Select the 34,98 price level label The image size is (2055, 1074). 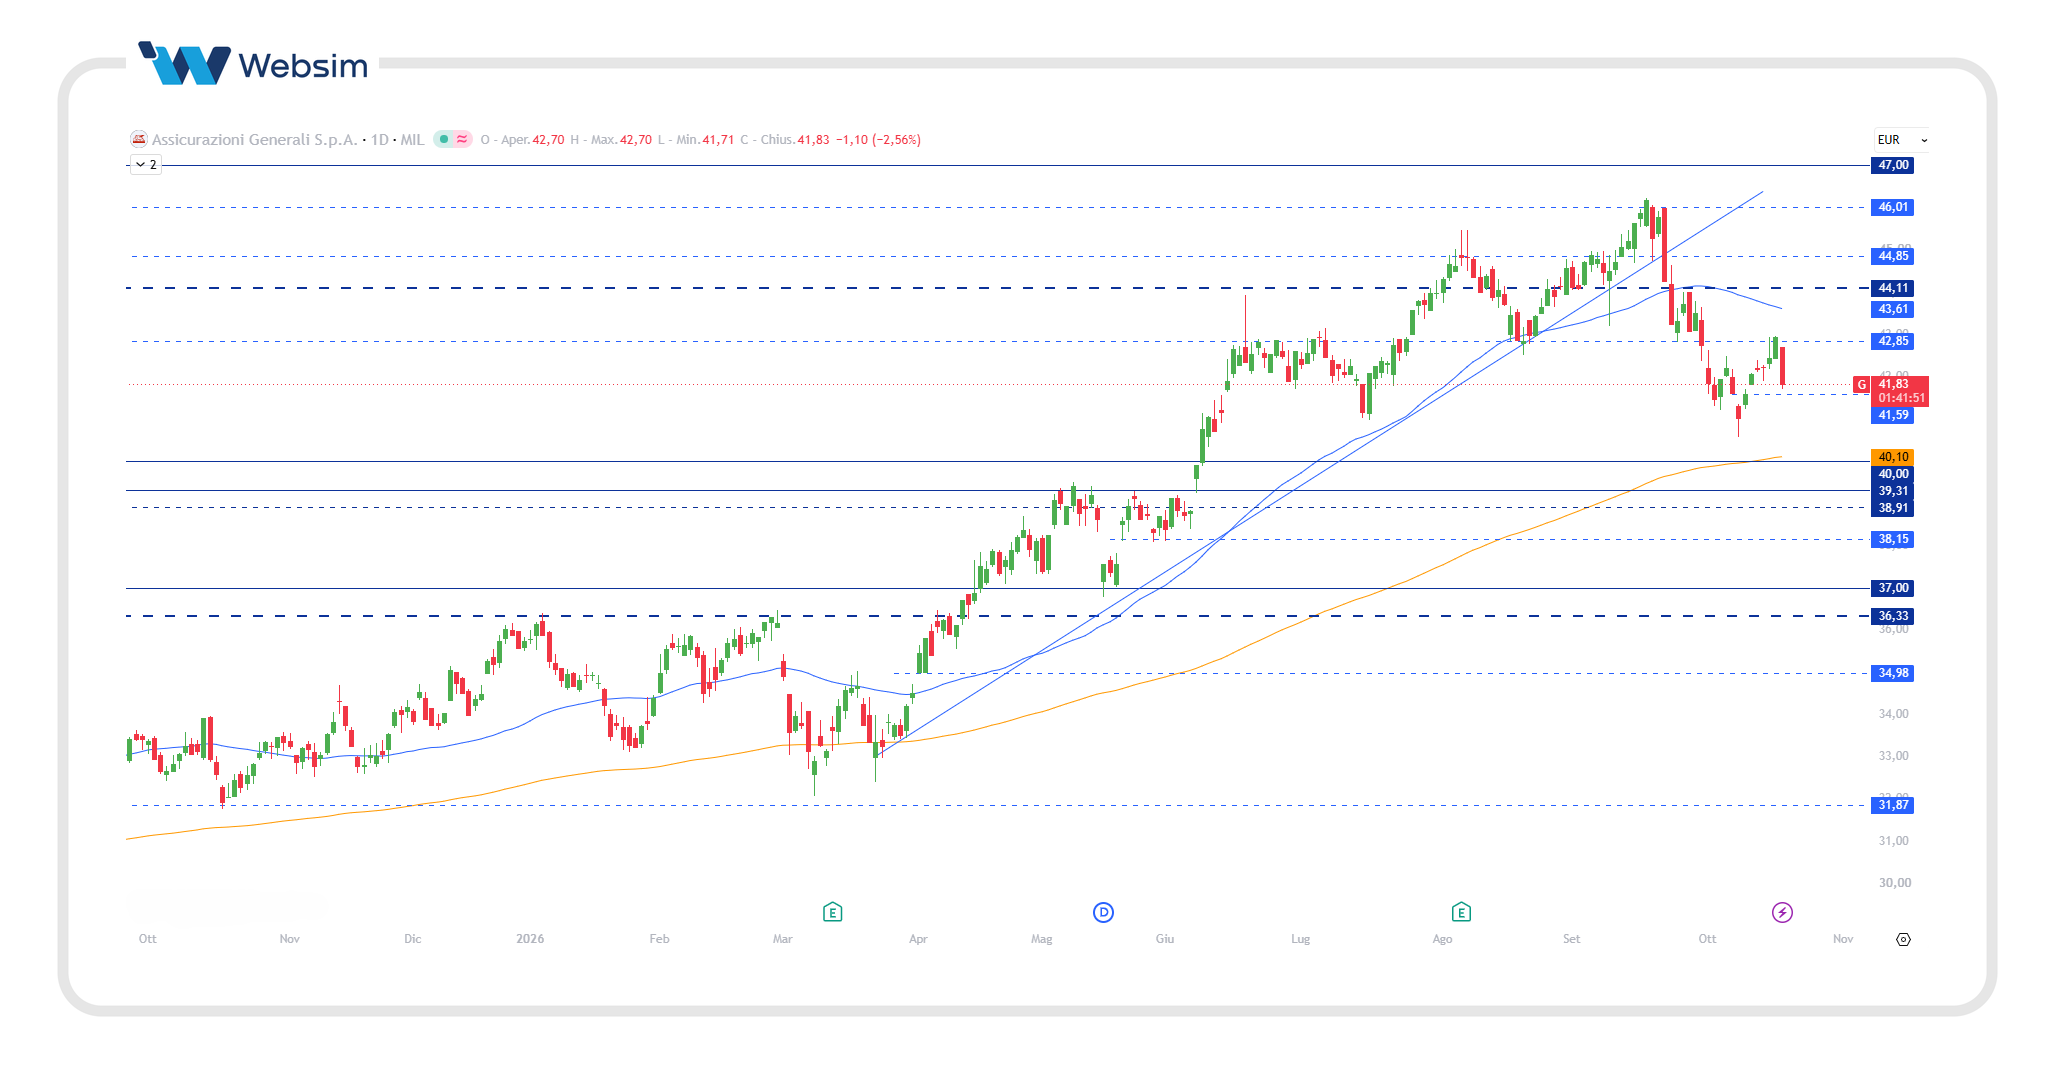pos(1892,673)
